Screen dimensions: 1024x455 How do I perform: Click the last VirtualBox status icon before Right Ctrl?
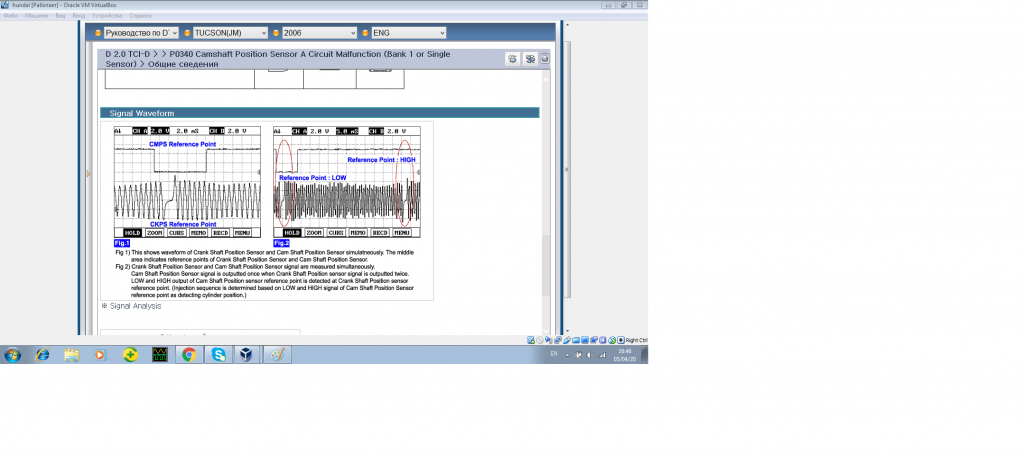coord(621,340)
